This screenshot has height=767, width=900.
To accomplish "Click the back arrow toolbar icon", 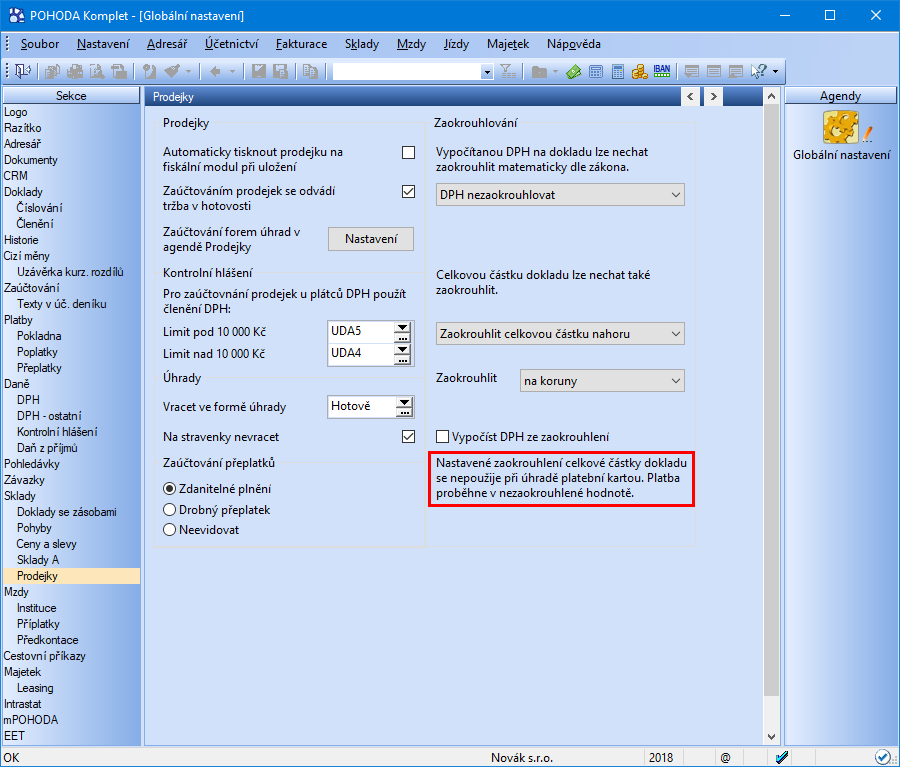I will click(215, 71).
